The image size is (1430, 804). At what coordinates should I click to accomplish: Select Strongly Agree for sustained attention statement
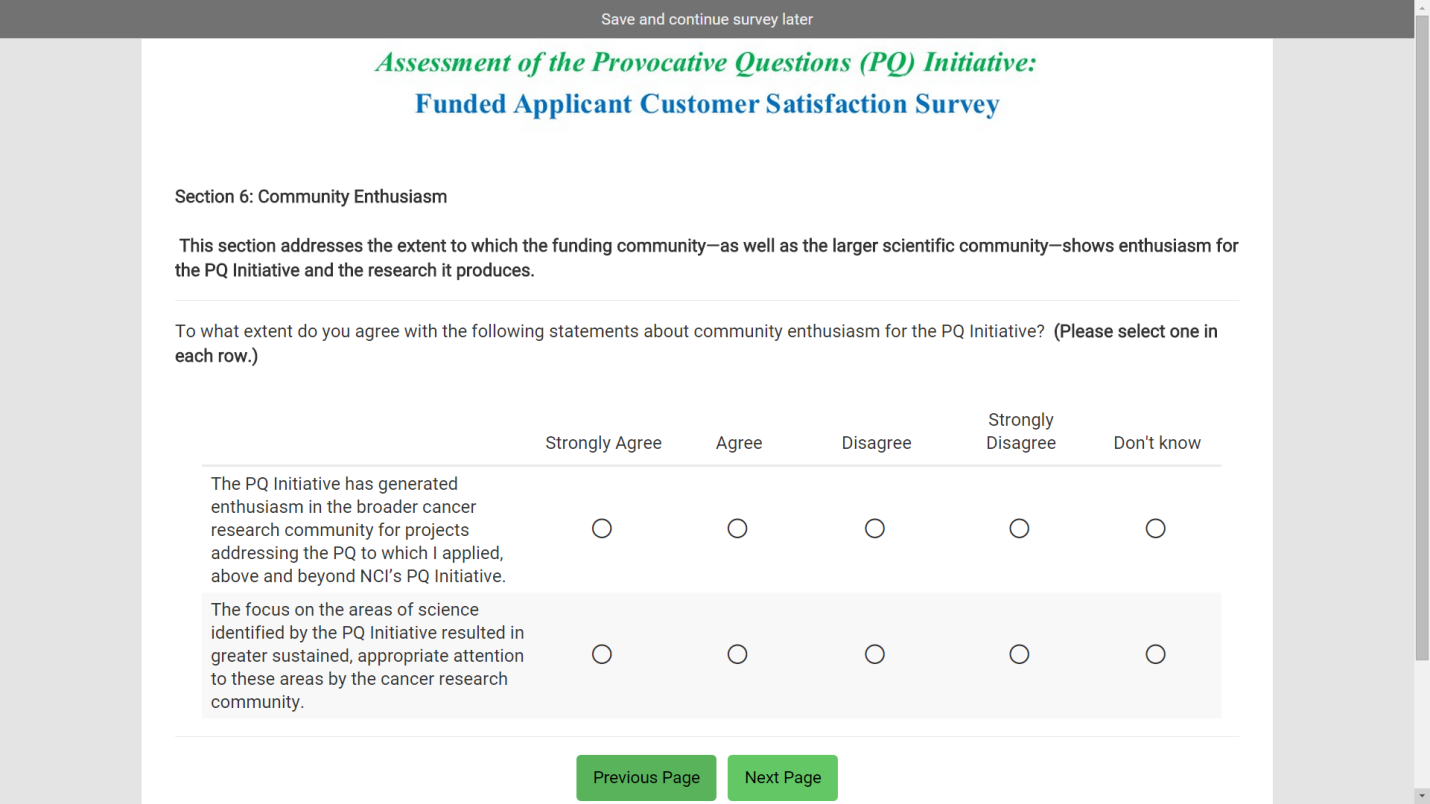601,654
